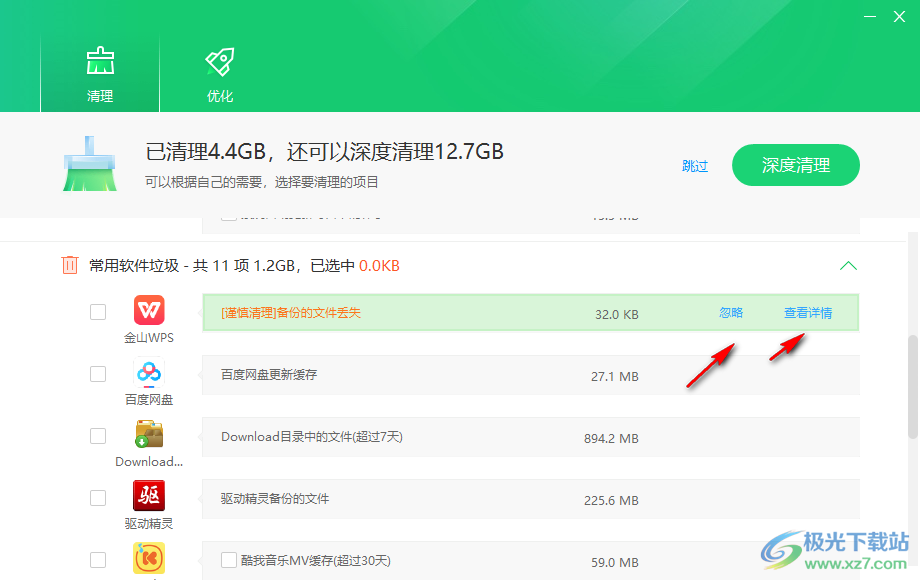Click the 金山WPS app icon
Screen dimensions: 920x580
coord(149,310)
